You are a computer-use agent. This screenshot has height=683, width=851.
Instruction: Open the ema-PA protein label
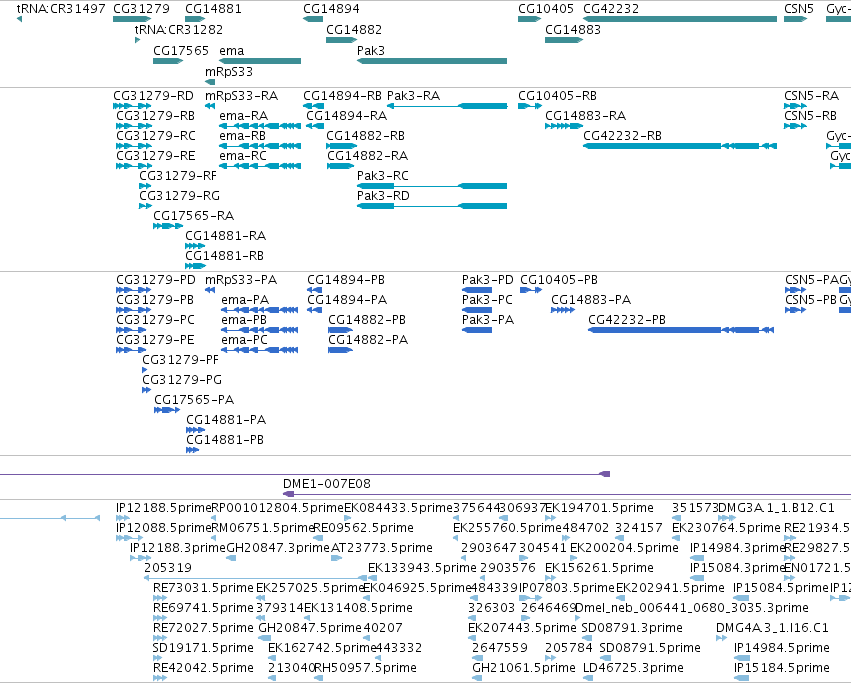[x=245, y=300]
